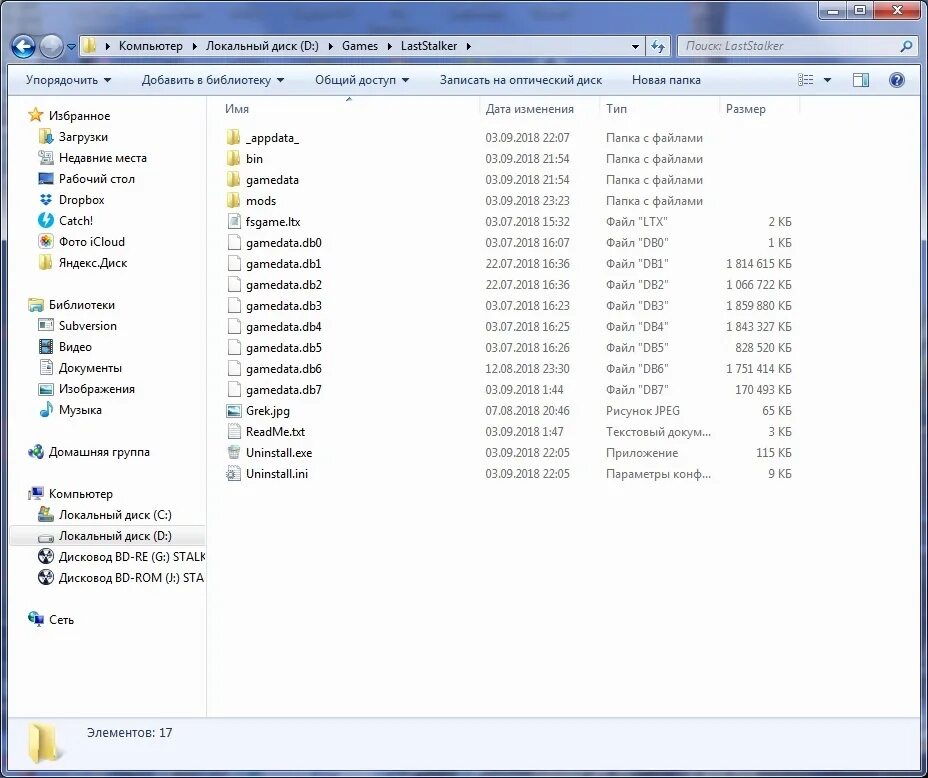928x778 pixels.
Task: Open the Документы library
Action: pyautogui.click(x=90, y=368)
